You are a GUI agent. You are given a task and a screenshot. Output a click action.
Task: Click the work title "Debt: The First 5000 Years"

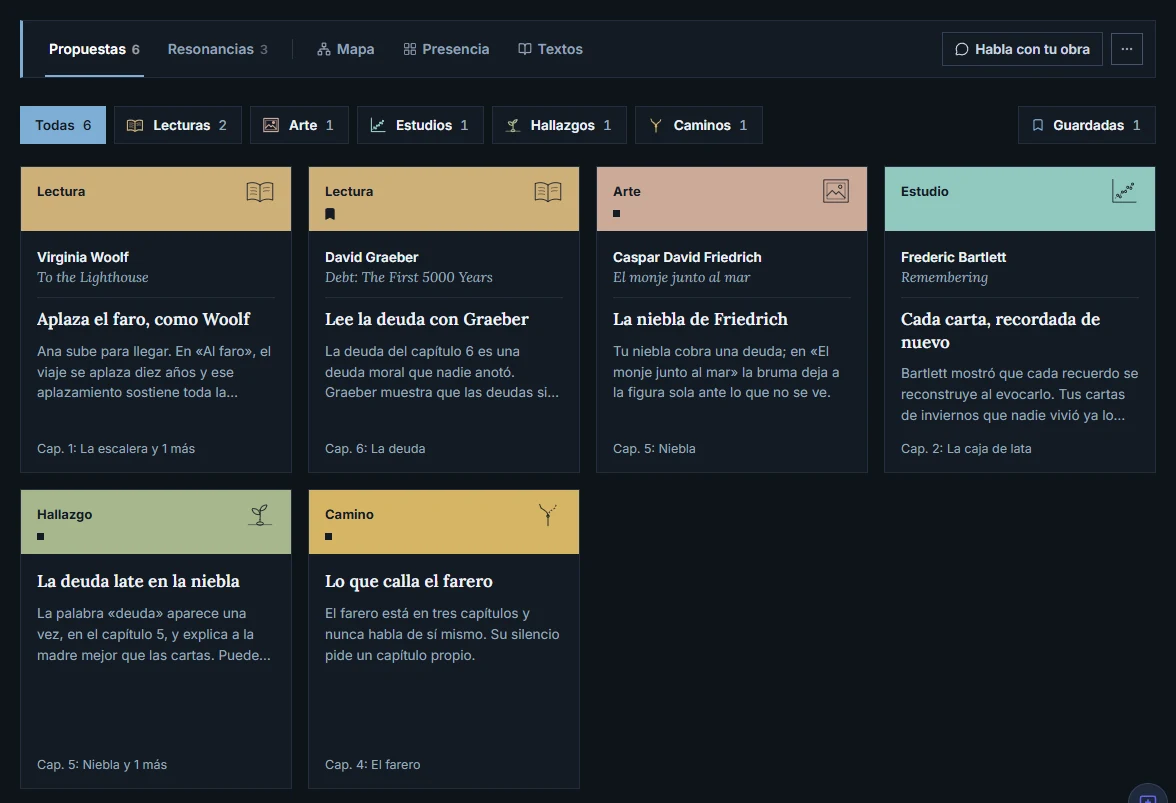(x=409, y=277)
